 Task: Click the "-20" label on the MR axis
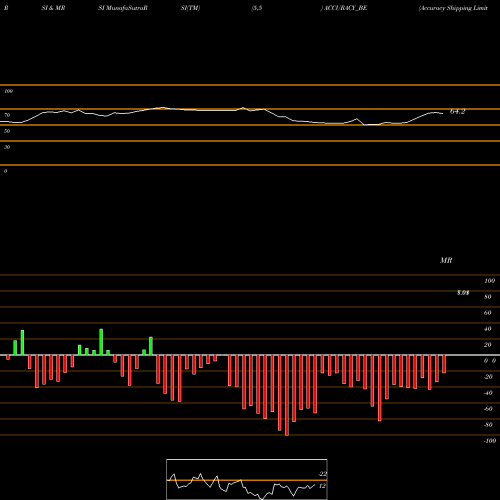pos(488,377)
